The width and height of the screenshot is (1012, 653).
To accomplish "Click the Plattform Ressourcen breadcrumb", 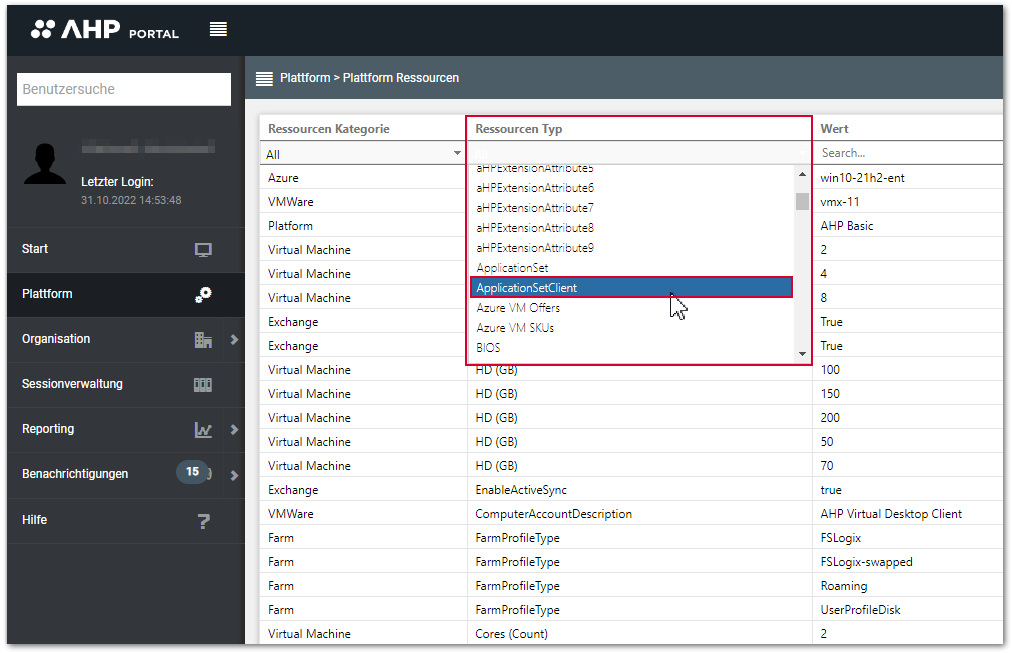I will point(401,78).
